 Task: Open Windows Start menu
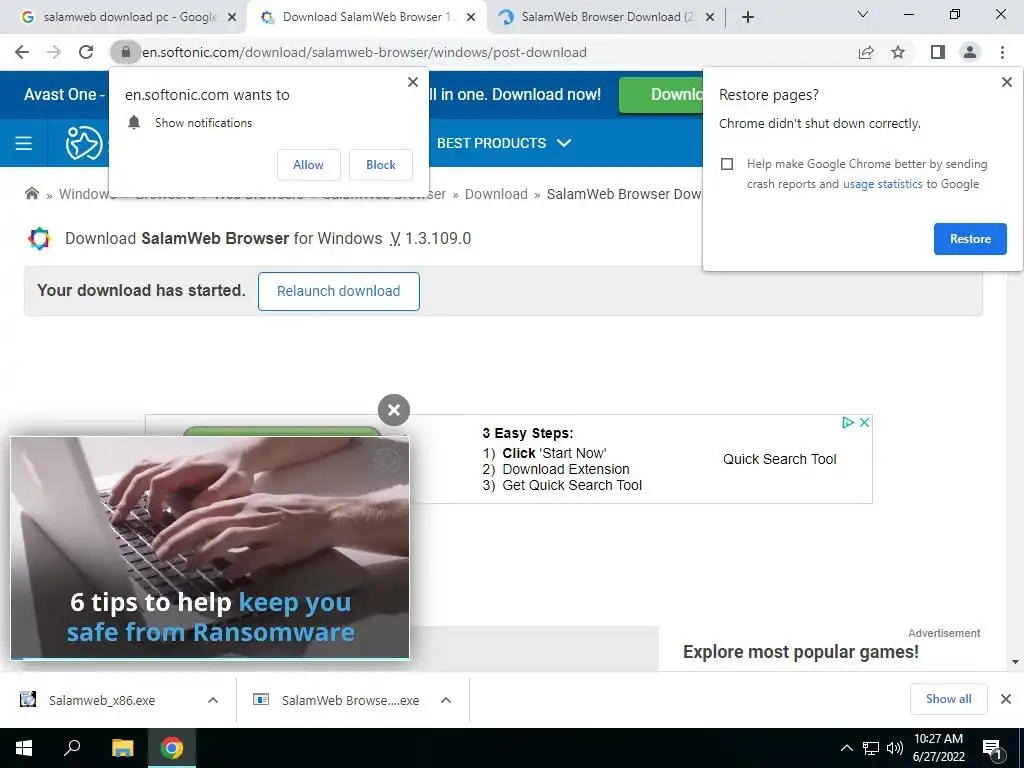click(x=24, y=748)
